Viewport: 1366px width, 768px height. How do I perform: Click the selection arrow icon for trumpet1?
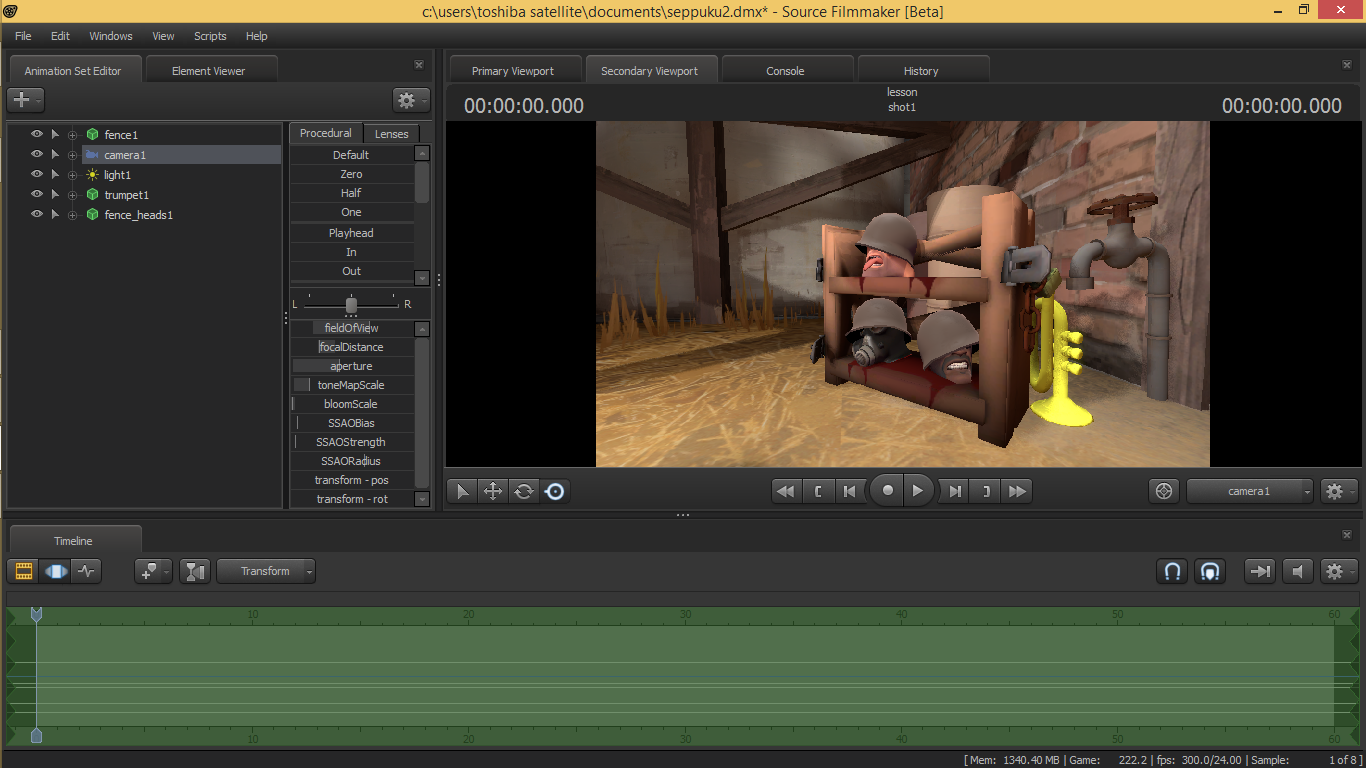[55, 195]
